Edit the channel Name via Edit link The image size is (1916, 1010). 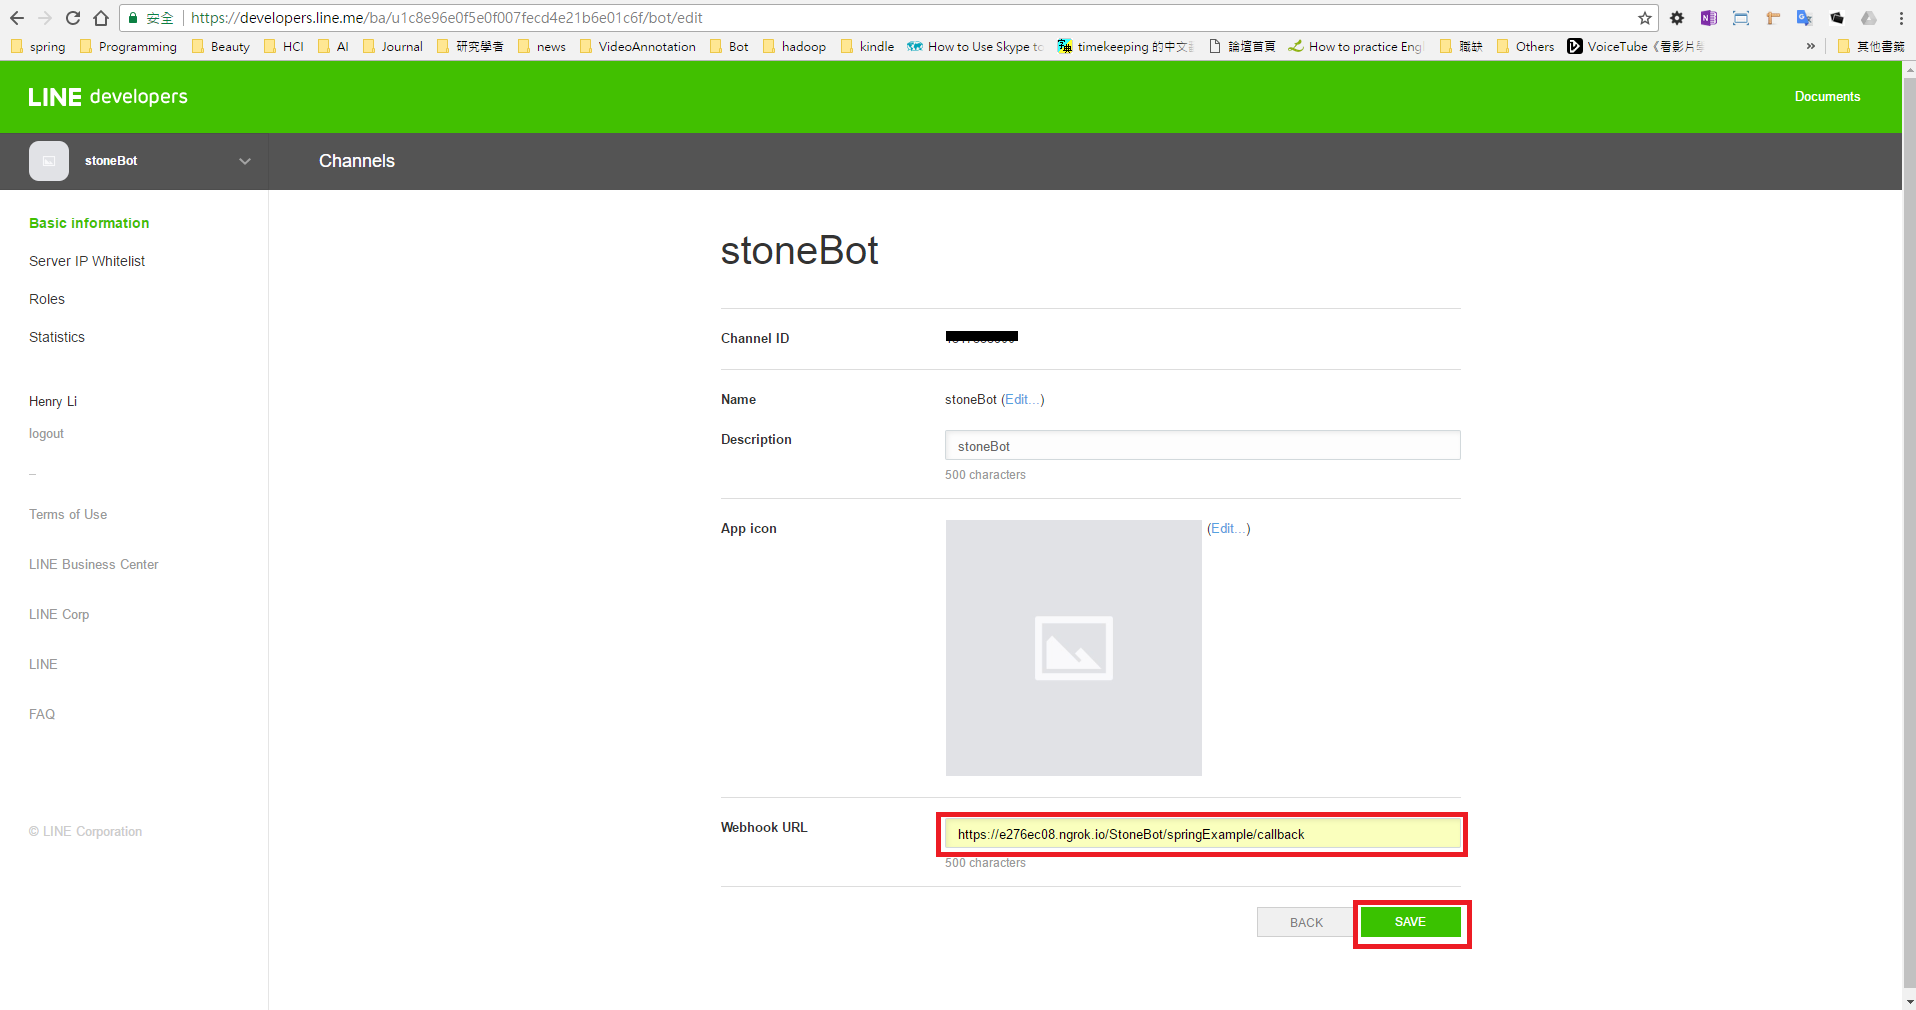pyautogui.click(x=1021, y=399)
